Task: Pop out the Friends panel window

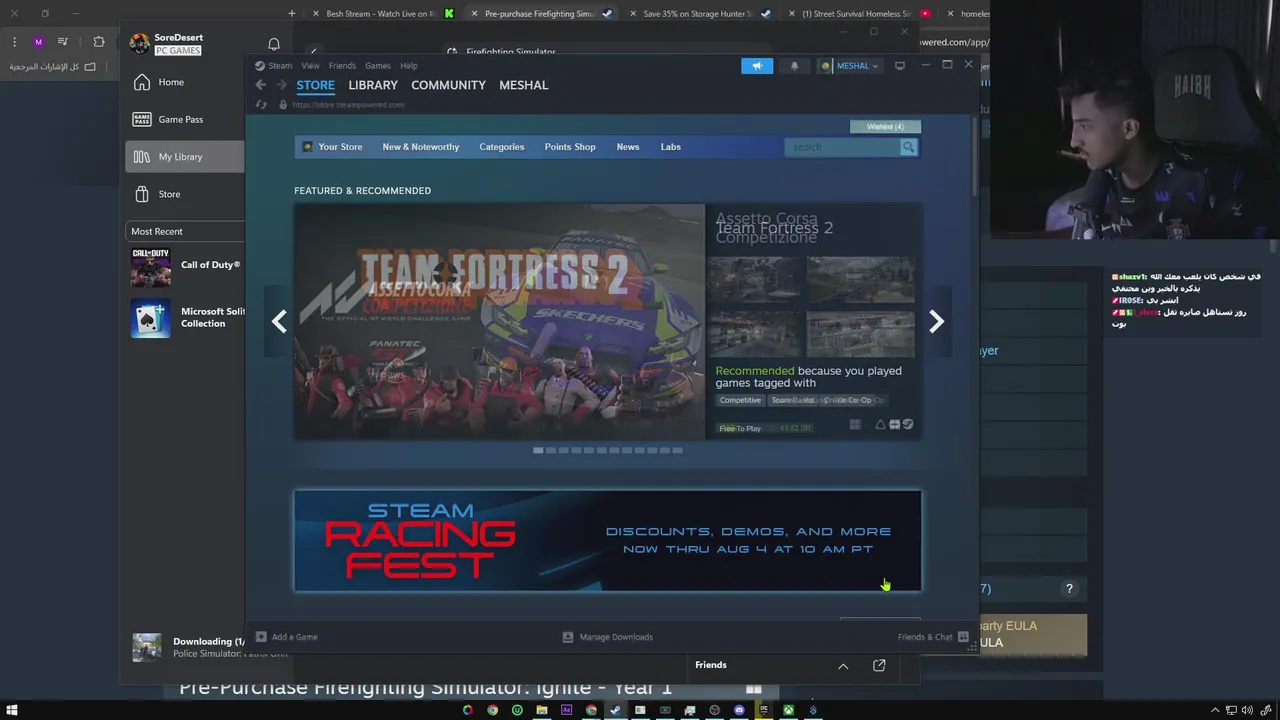Action: (879, 665)
